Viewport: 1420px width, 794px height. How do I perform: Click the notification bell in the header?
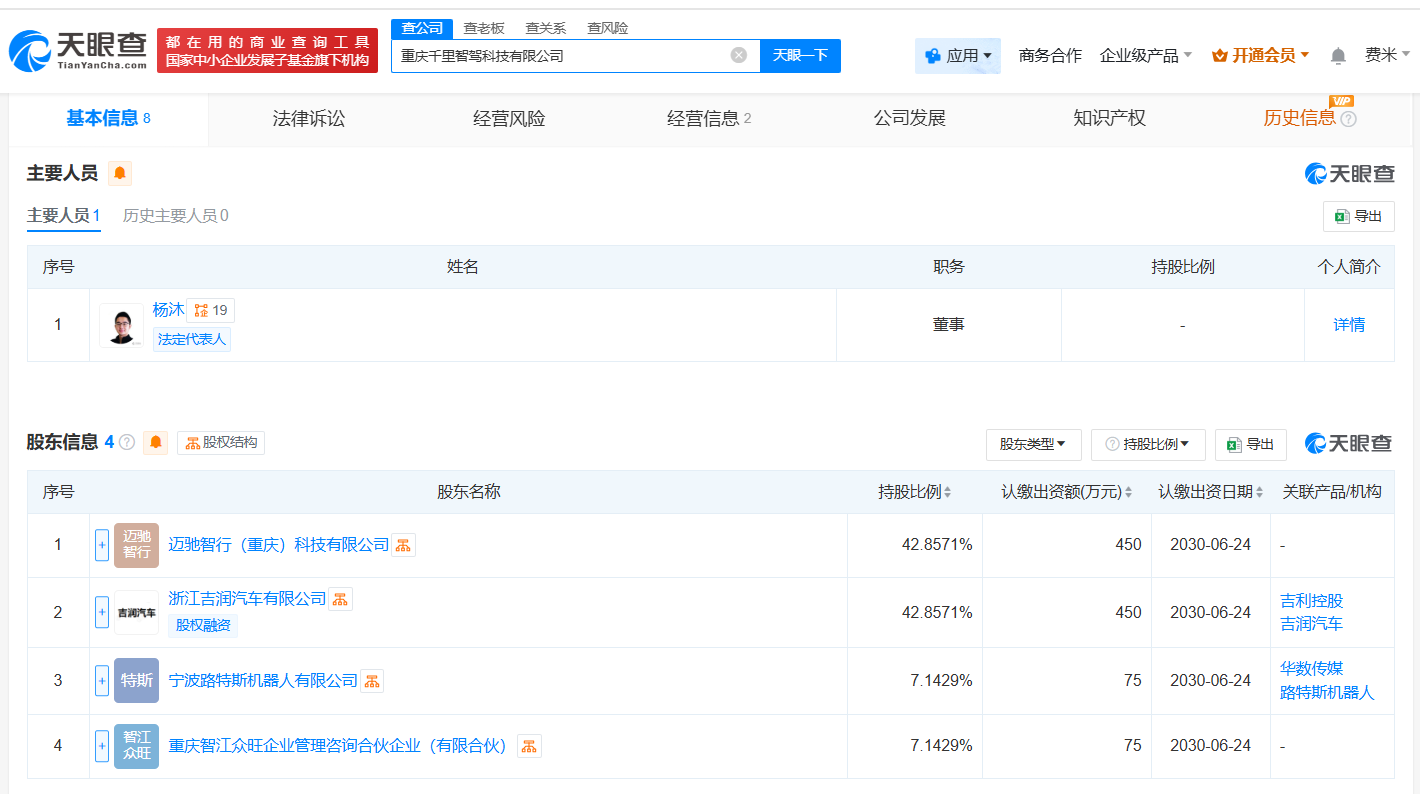pos(1338,56)
